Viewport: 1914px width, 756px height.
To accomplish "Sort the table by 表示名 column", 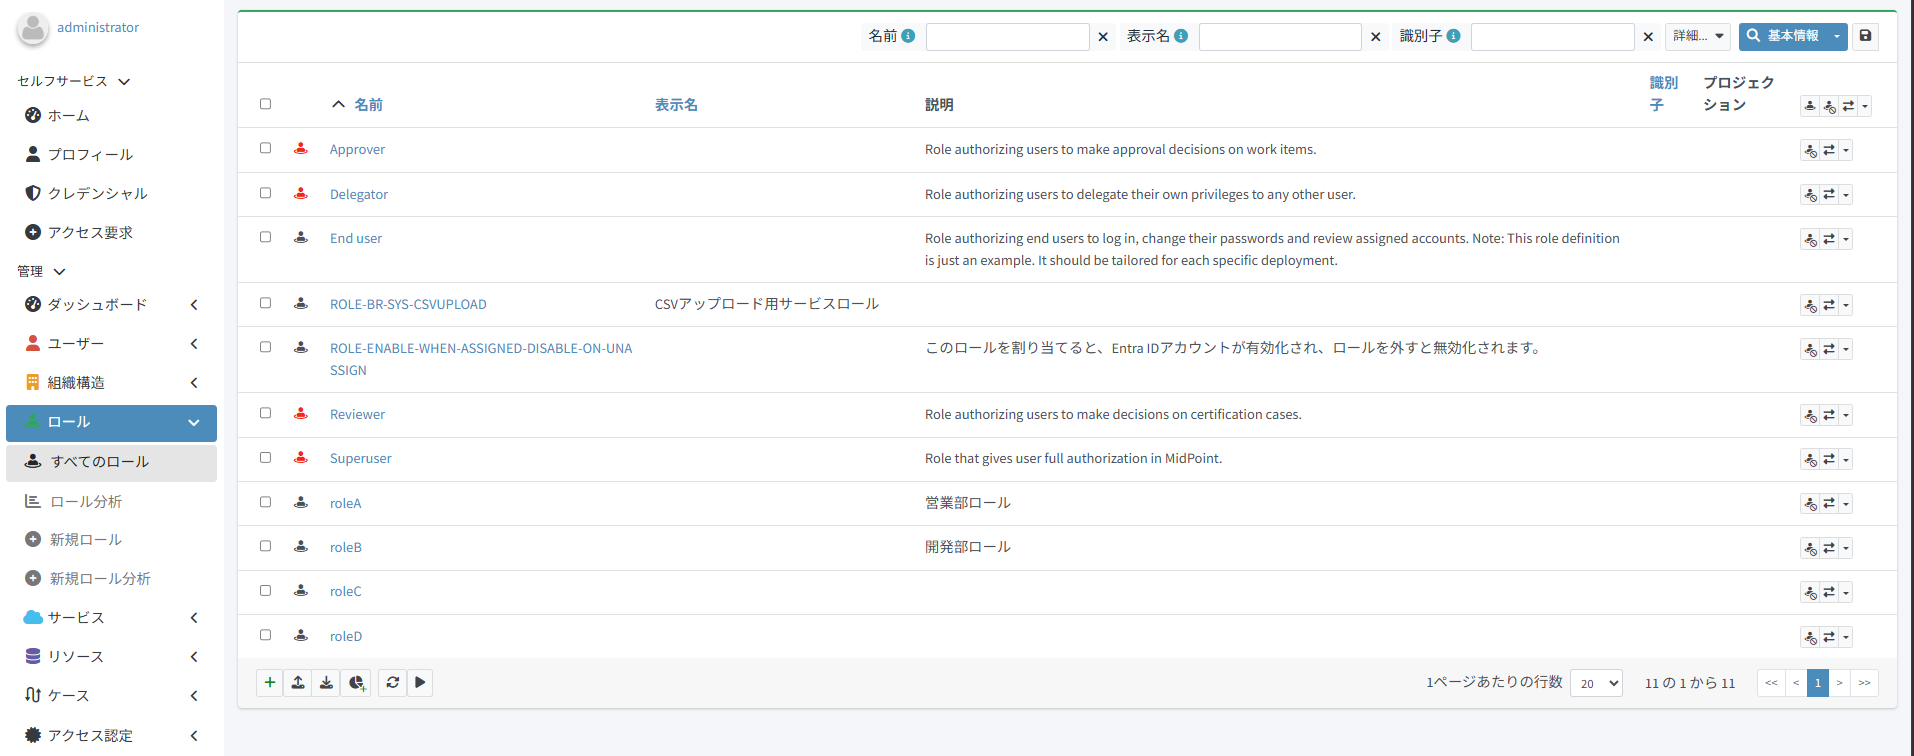I will coord(676,105).
